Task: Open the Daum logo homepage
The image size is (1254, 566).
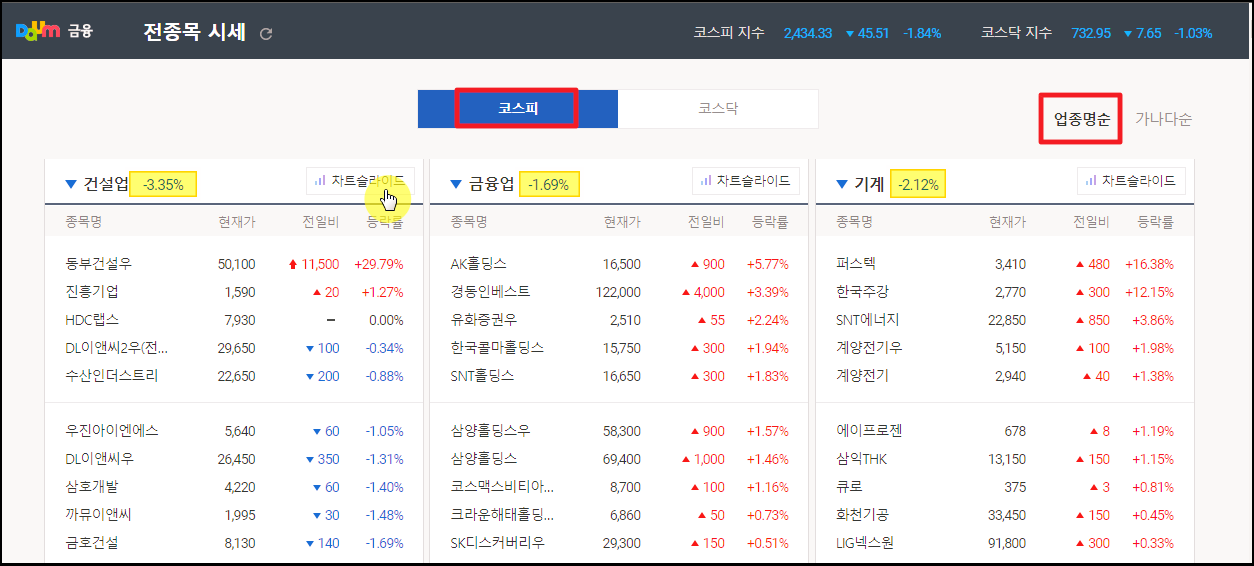Action: (x=38, y=31)
